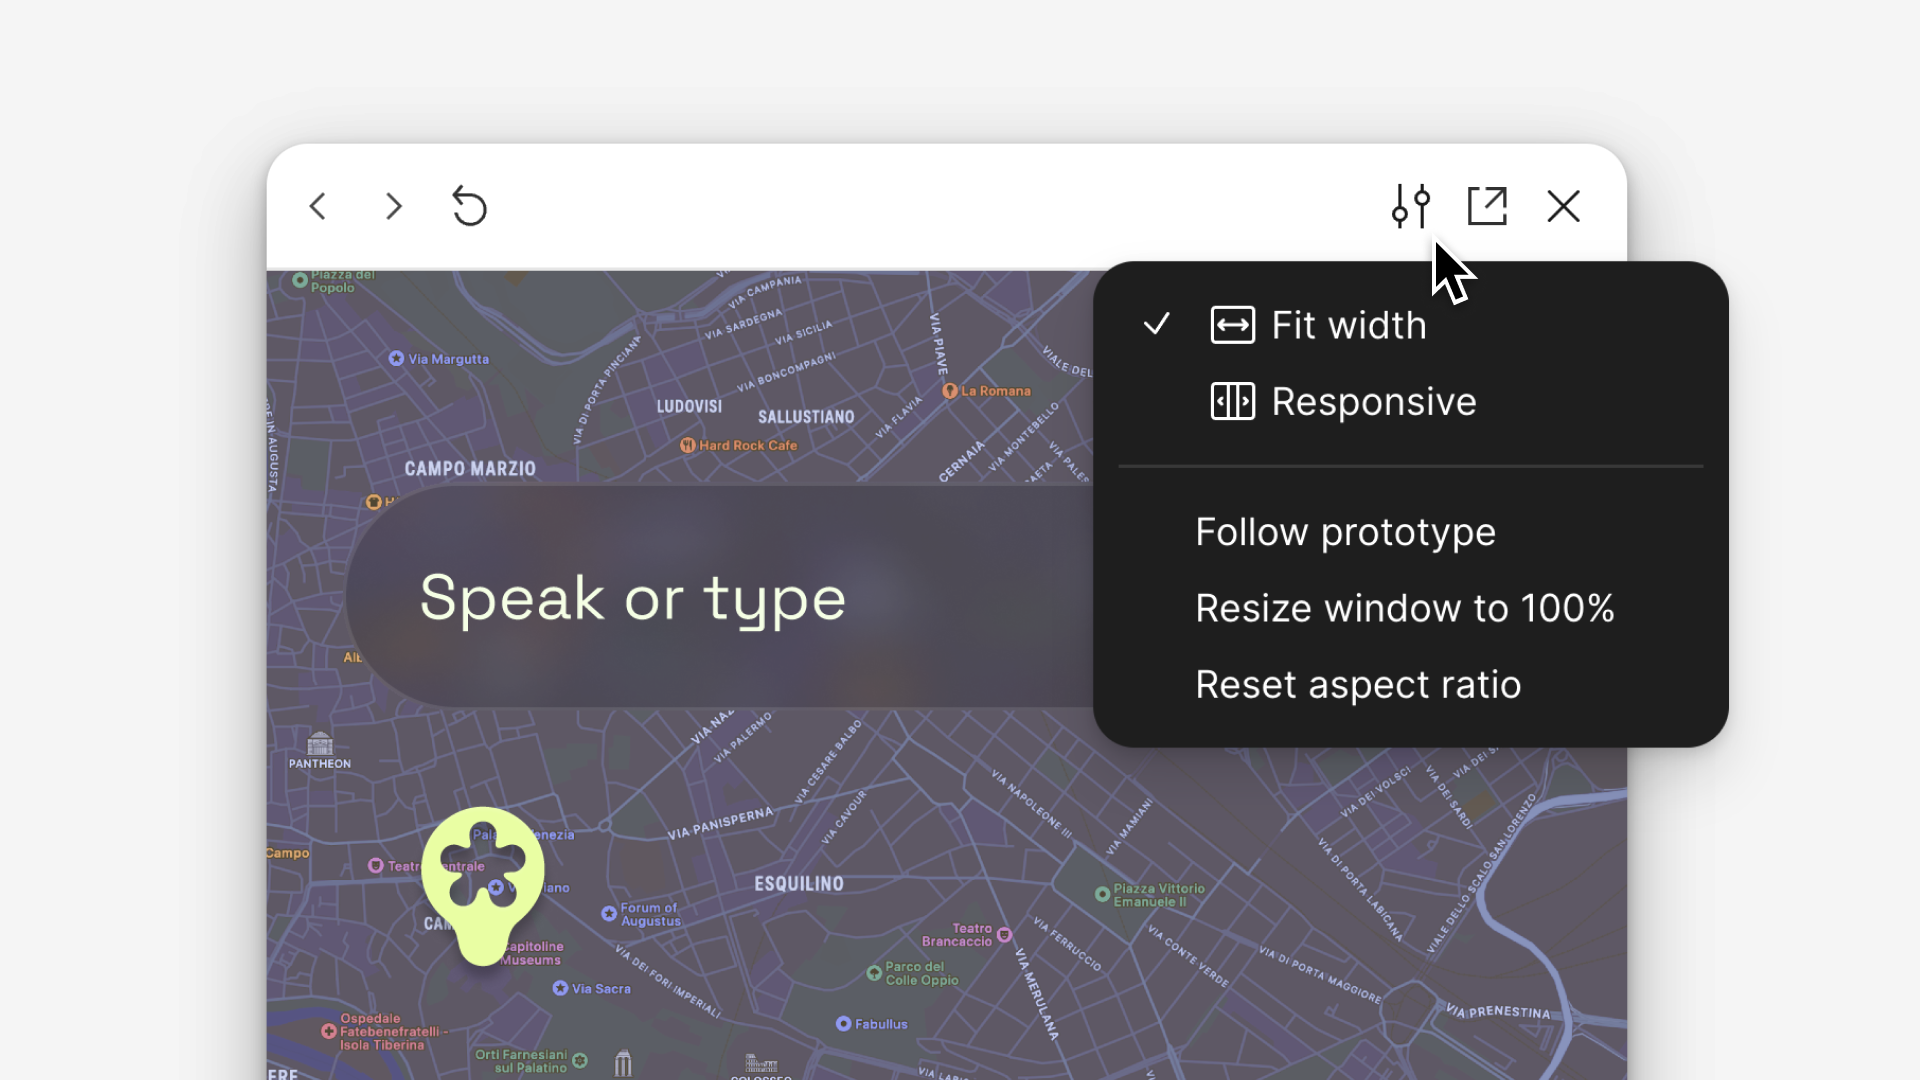The height and width of the screenshot is (1080, 1920).
Task: Click the back navigation arrow
Action: click(318, 207)
